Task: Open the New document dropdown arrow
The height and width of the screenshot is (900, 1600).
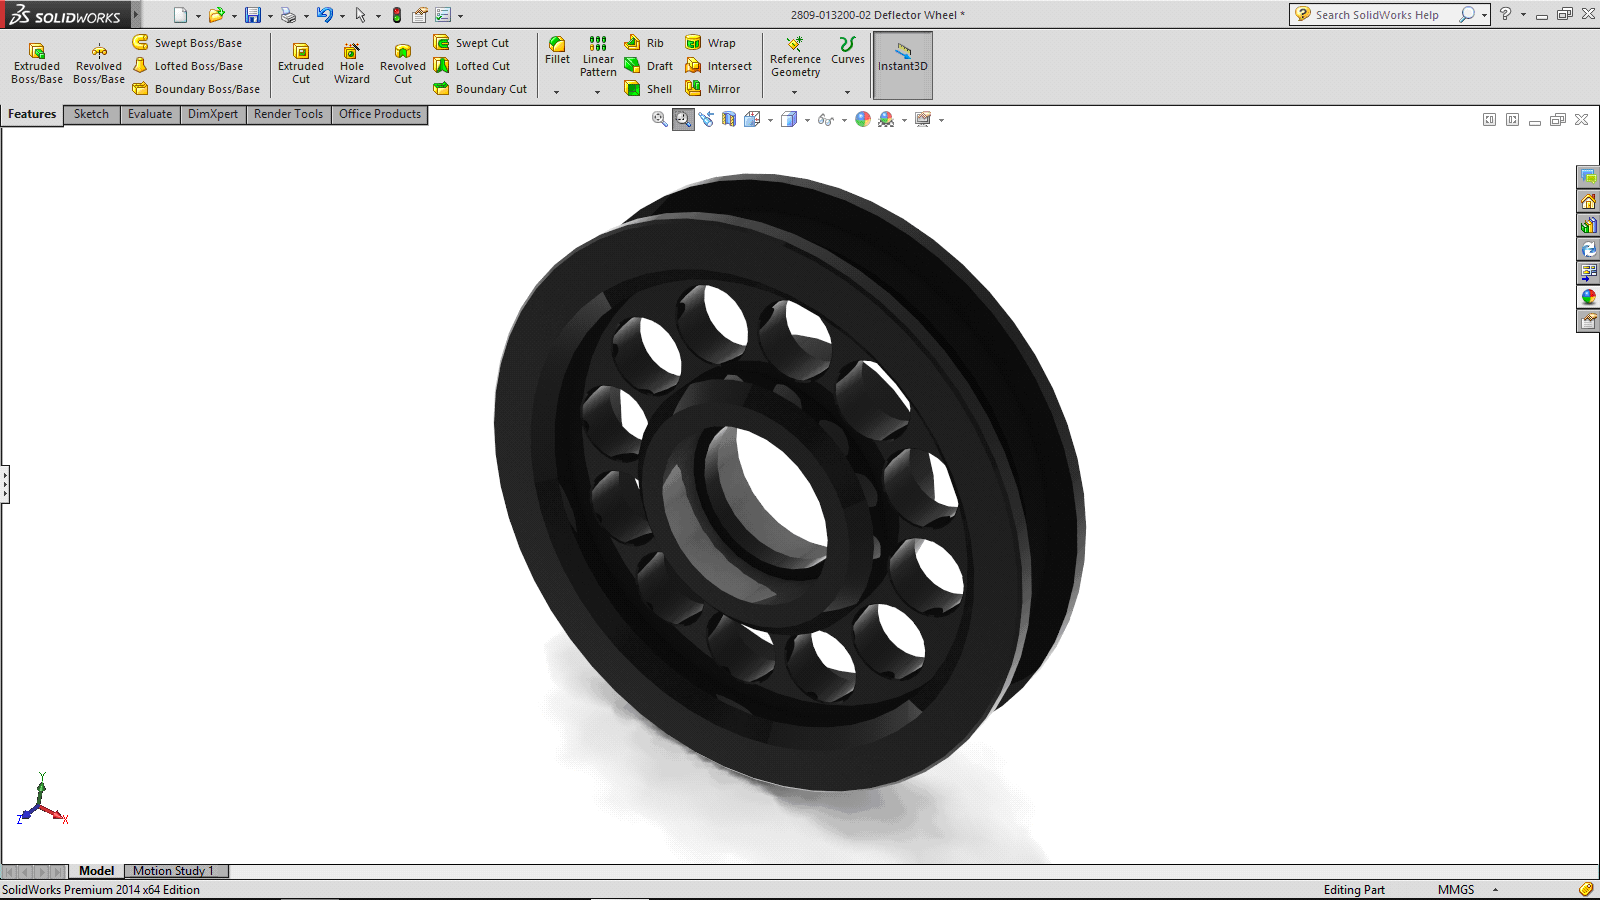Action: (x=198, y=16)
